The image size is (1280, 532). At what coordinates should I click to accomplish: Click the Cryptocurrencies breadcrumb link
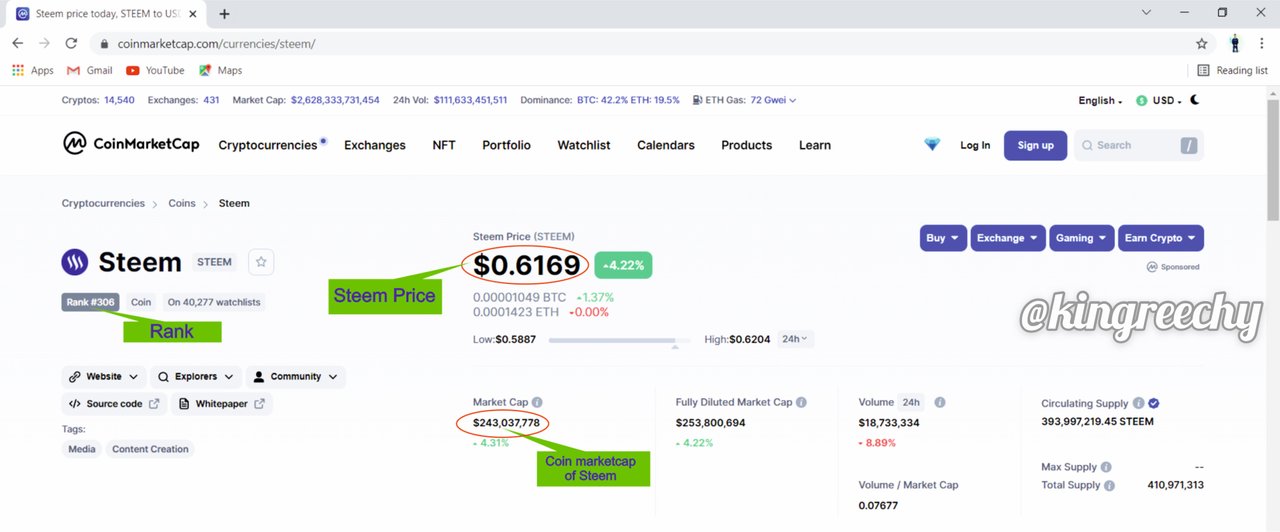pyautogui.click(x=103, y=203)
